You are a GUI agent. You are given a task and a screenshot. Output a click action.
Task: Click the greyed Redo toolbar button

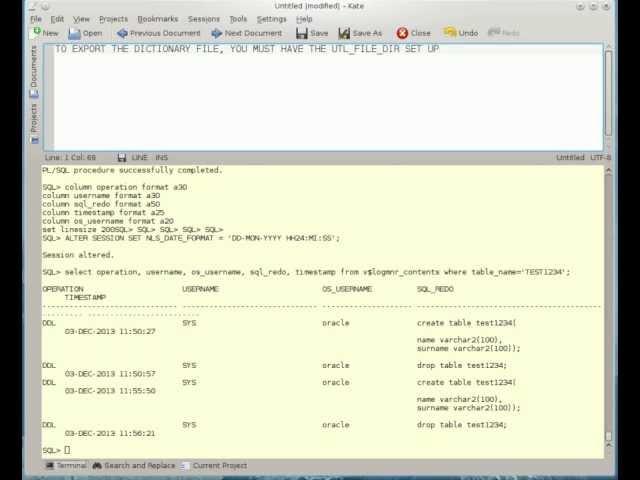pos(503,33)
